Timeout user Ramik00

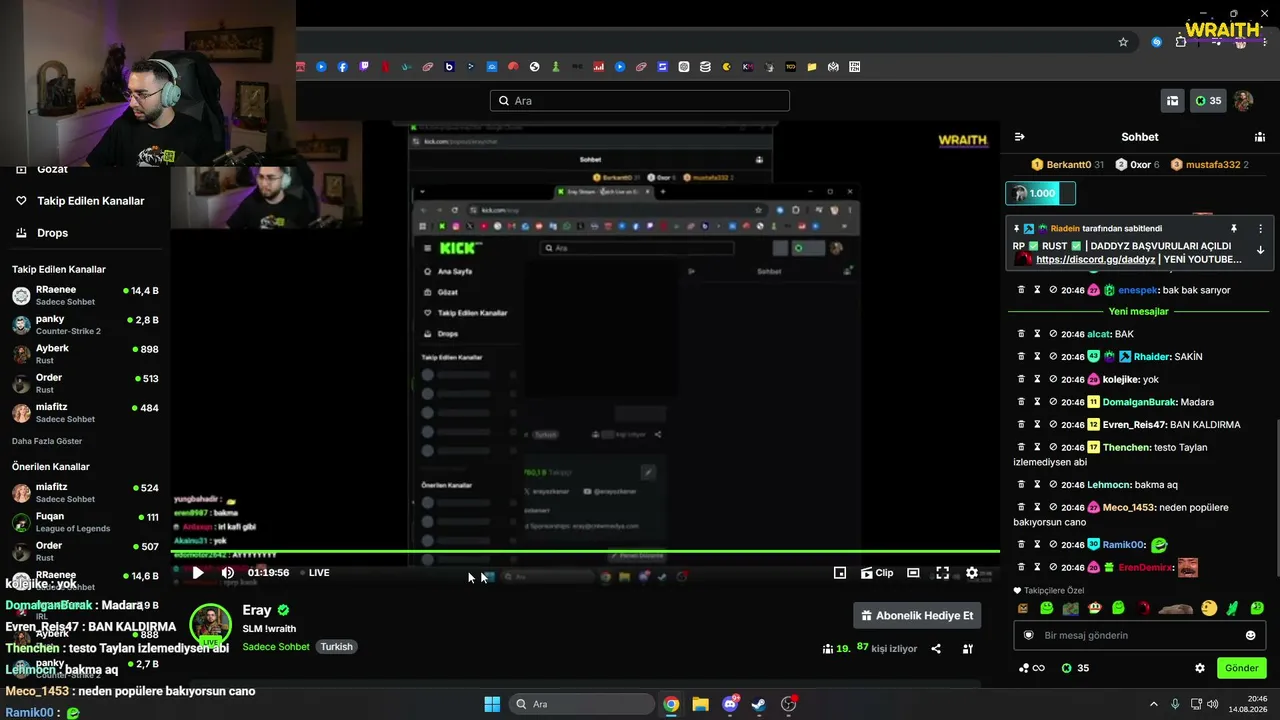[x=1037, y=545]
